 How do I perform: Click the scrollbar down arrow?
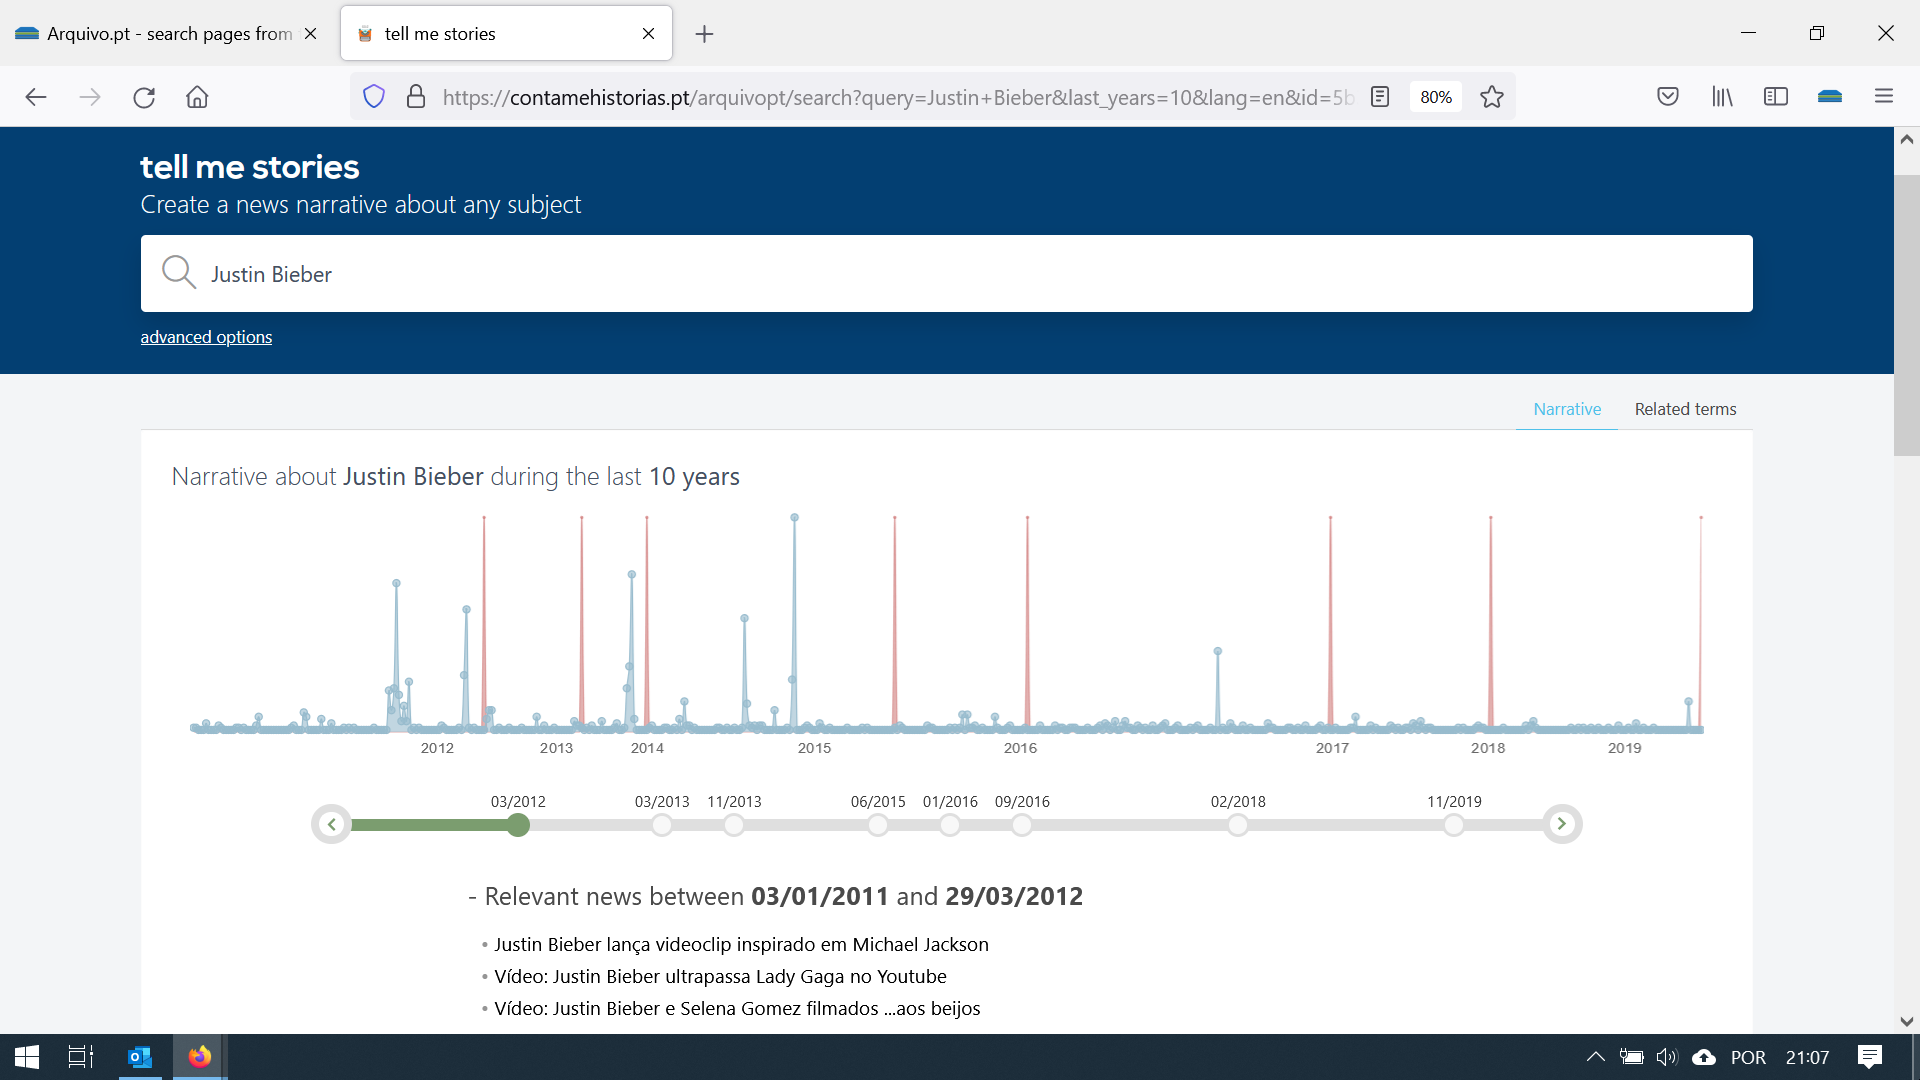click(x=1906, y=1021)
